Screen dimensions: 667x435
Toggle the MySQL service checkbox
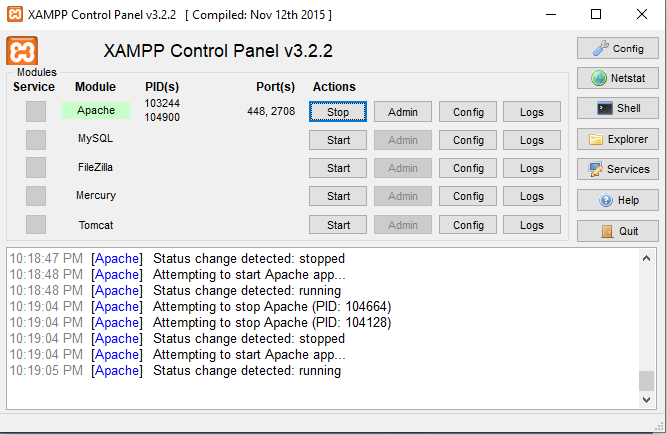coord(36,139)
